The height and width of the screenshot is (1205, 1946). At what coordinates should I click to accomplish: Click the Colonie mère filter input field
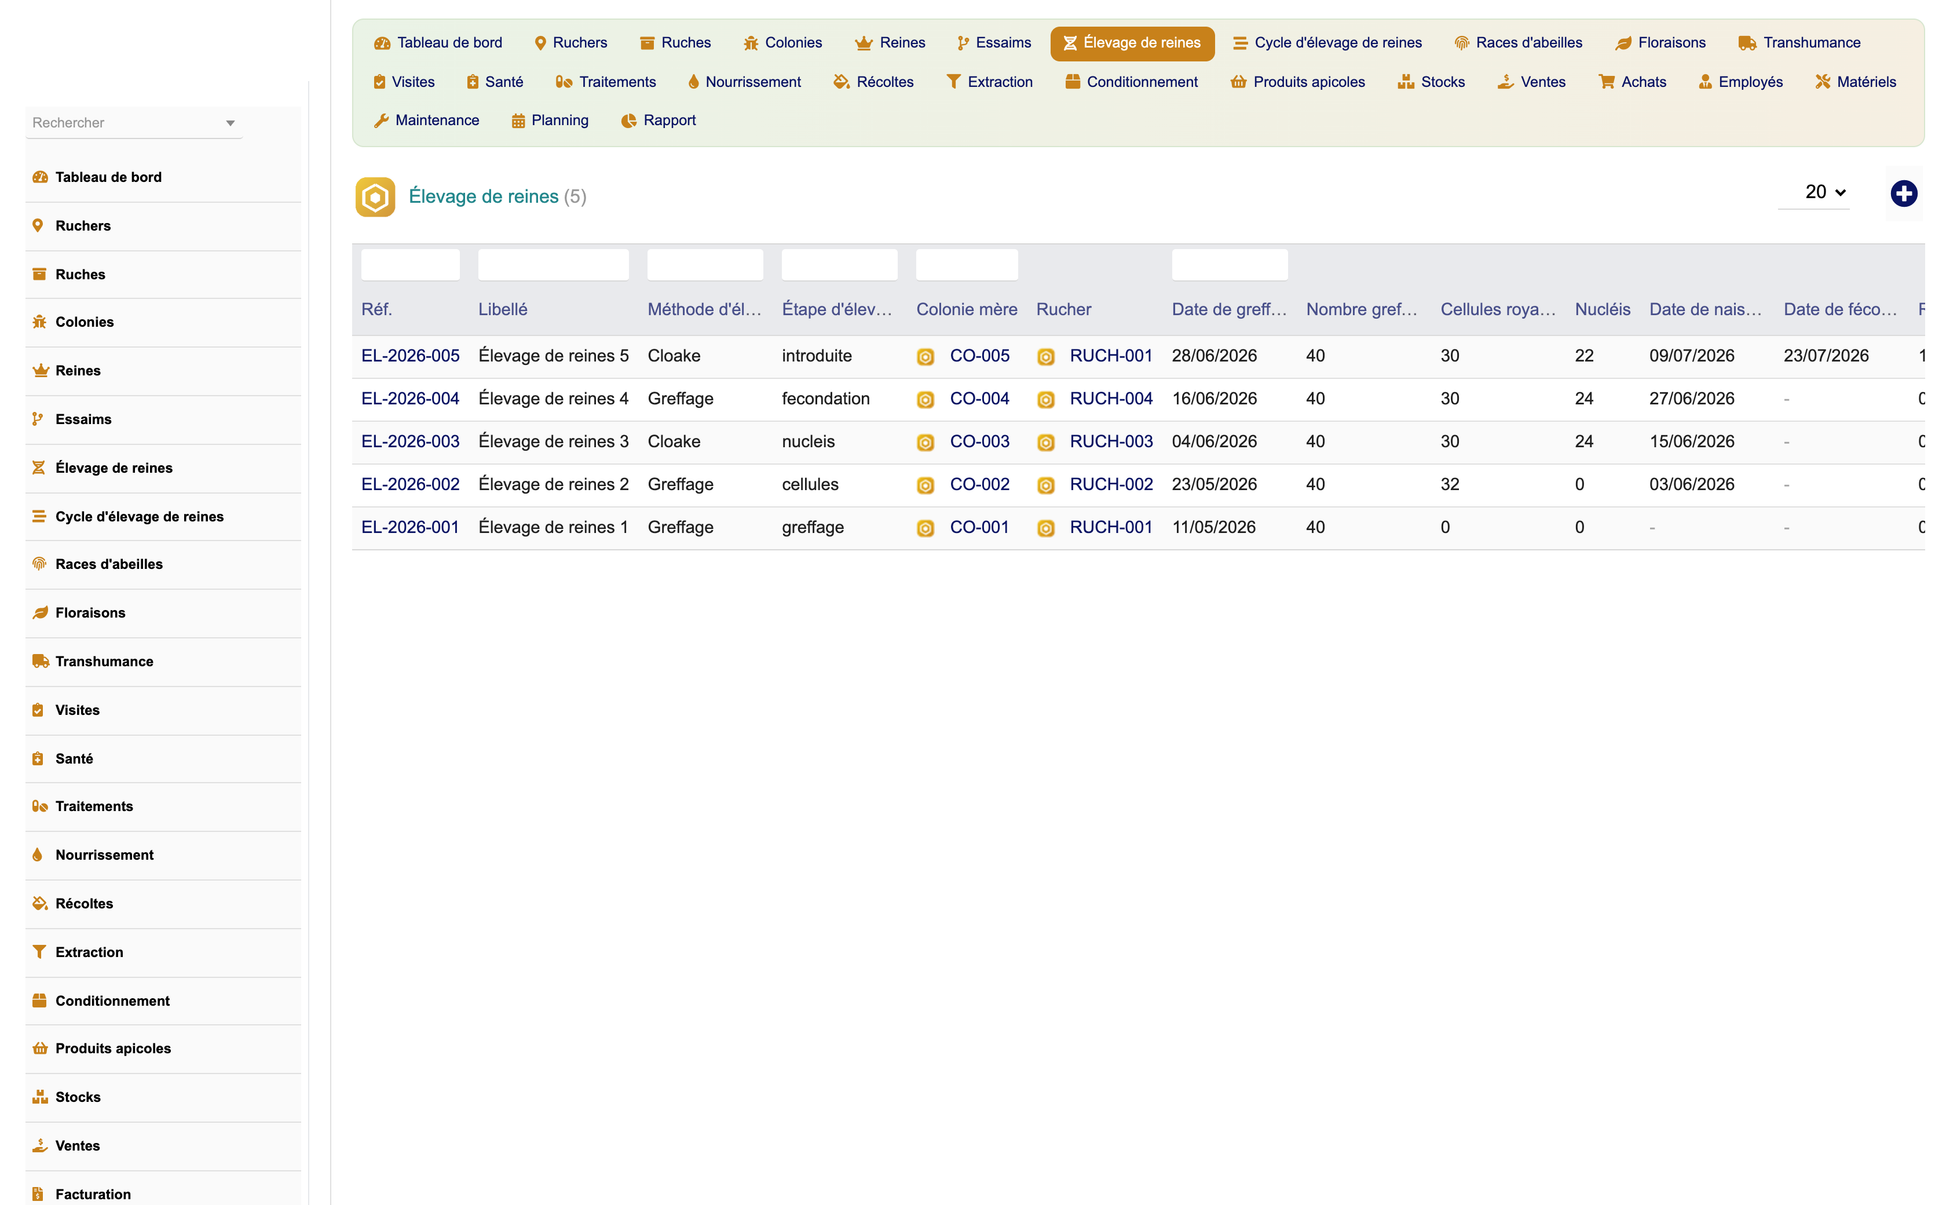(966, 265)
